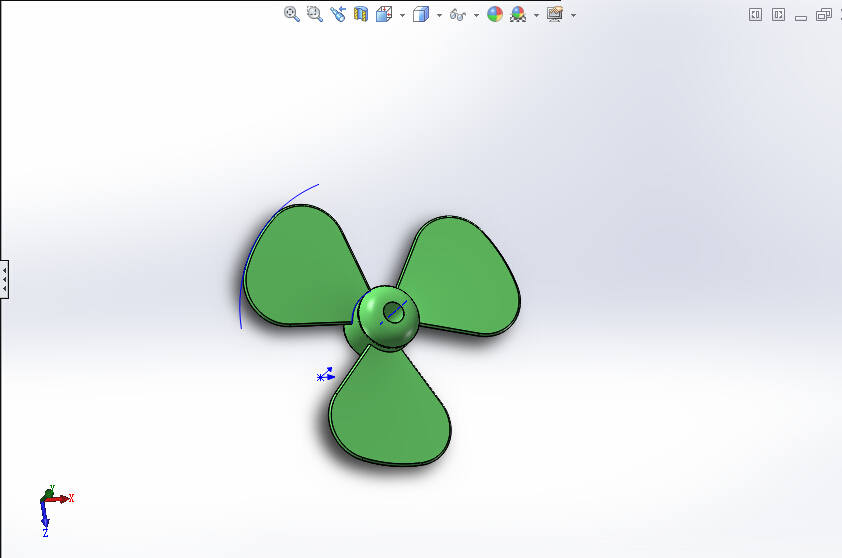Open the View Orientation dropdown arrow

(x=402, y=15)
